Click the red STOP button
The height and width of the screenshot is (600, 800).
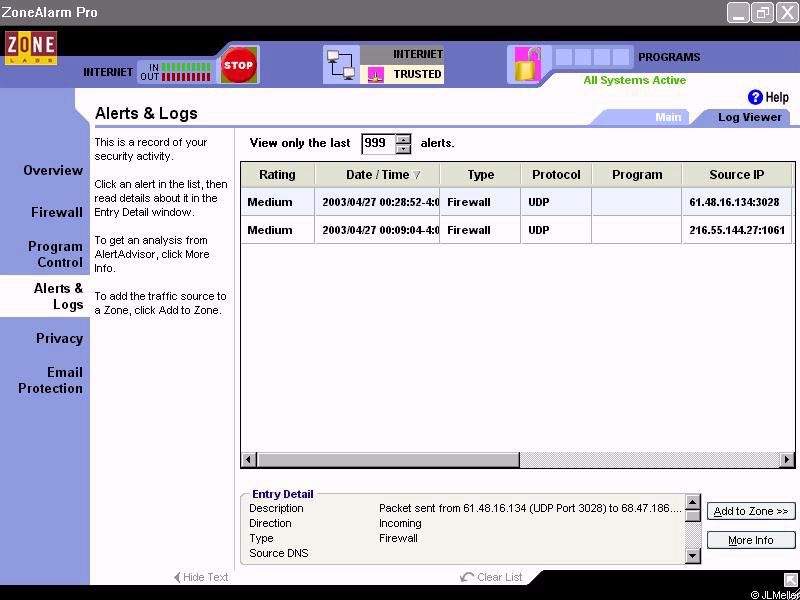tap(238, 65)
